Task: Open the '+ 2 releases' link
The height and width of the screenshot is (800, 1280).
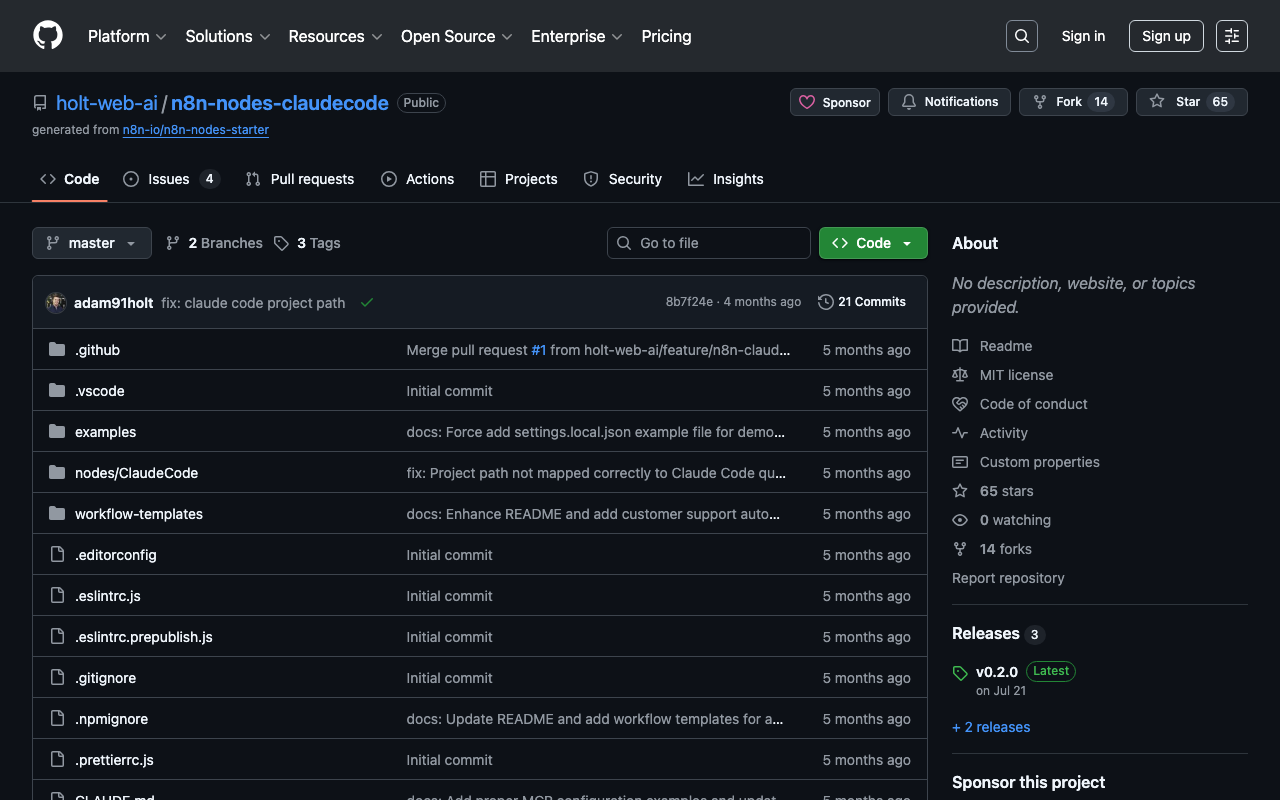Action: 991,727
